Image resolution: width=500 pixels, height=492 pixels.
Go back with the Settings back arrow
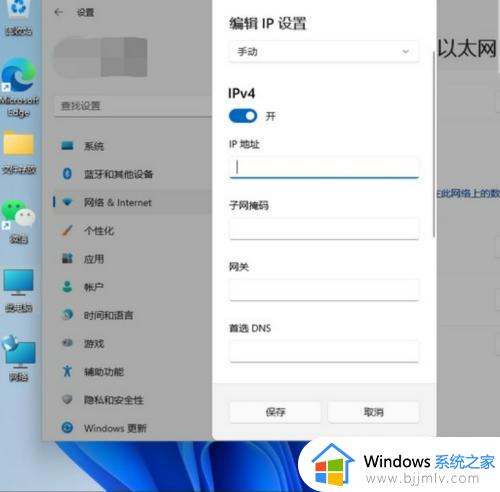pyautogui.click(x=59, y=12)
